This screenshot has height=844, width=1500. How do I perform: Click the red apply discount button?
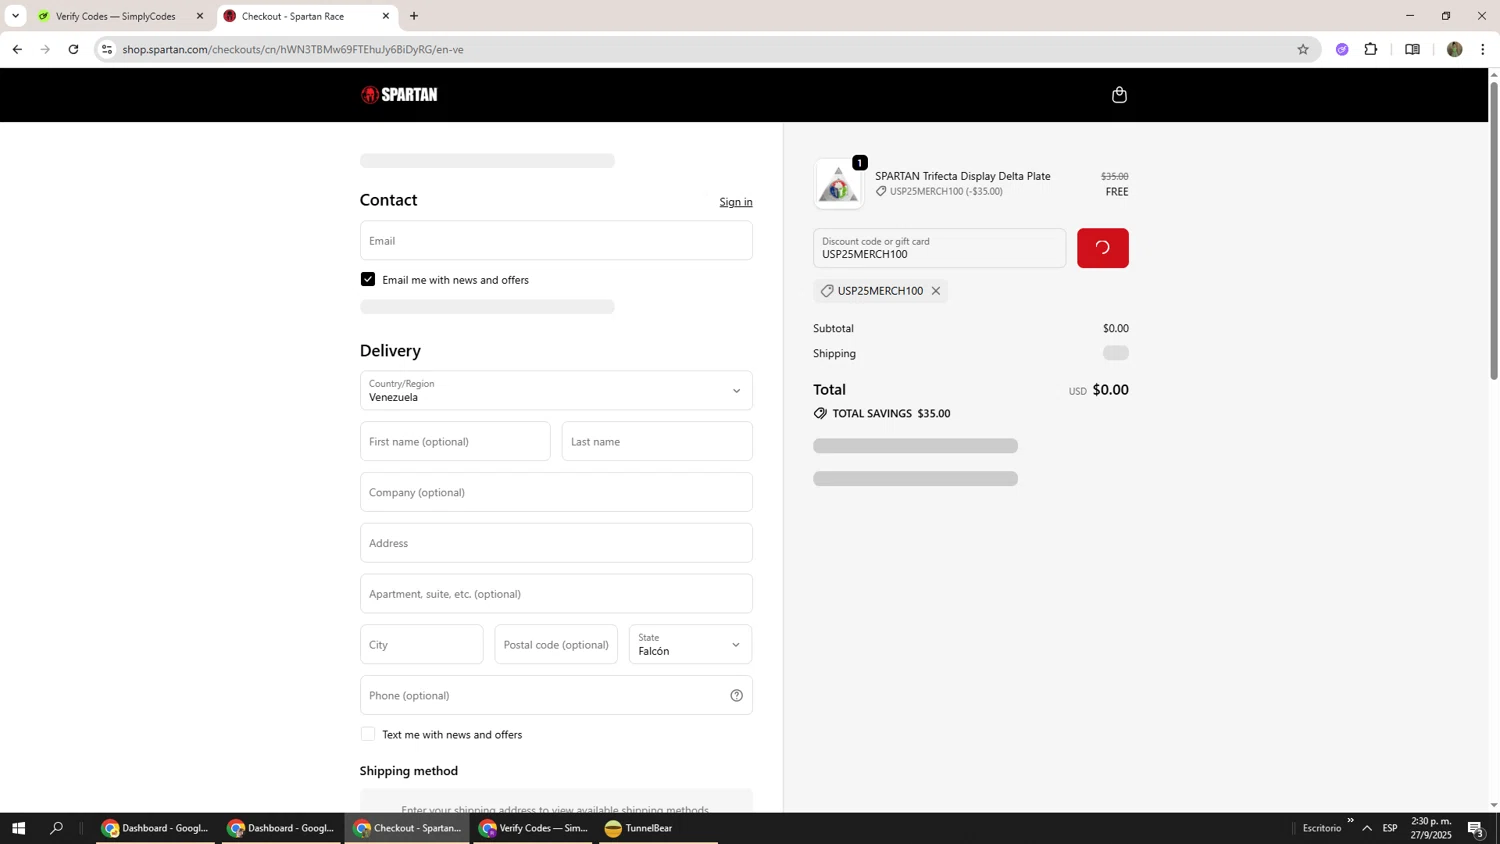point(1102,248)
